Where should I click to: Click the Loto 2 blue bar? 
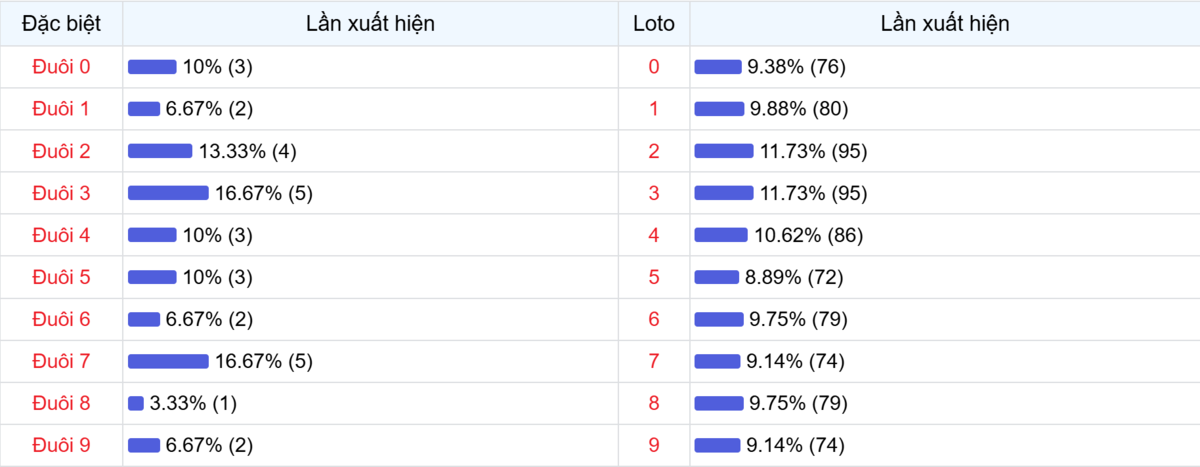[724, 151]
